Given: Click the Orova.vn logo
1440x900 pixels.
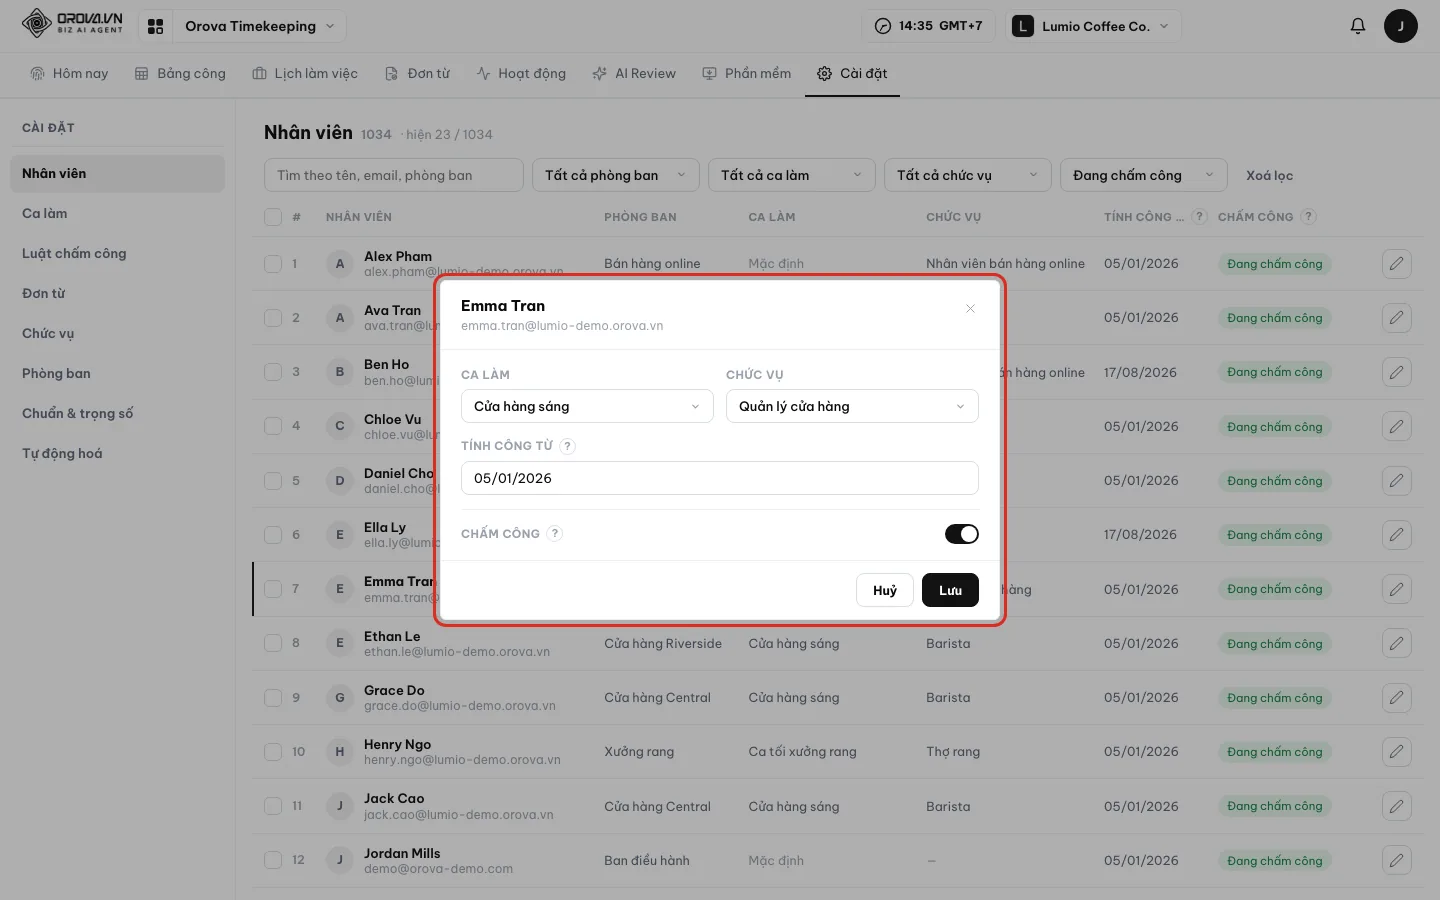Looking at the screenshot, I should 72,23.
